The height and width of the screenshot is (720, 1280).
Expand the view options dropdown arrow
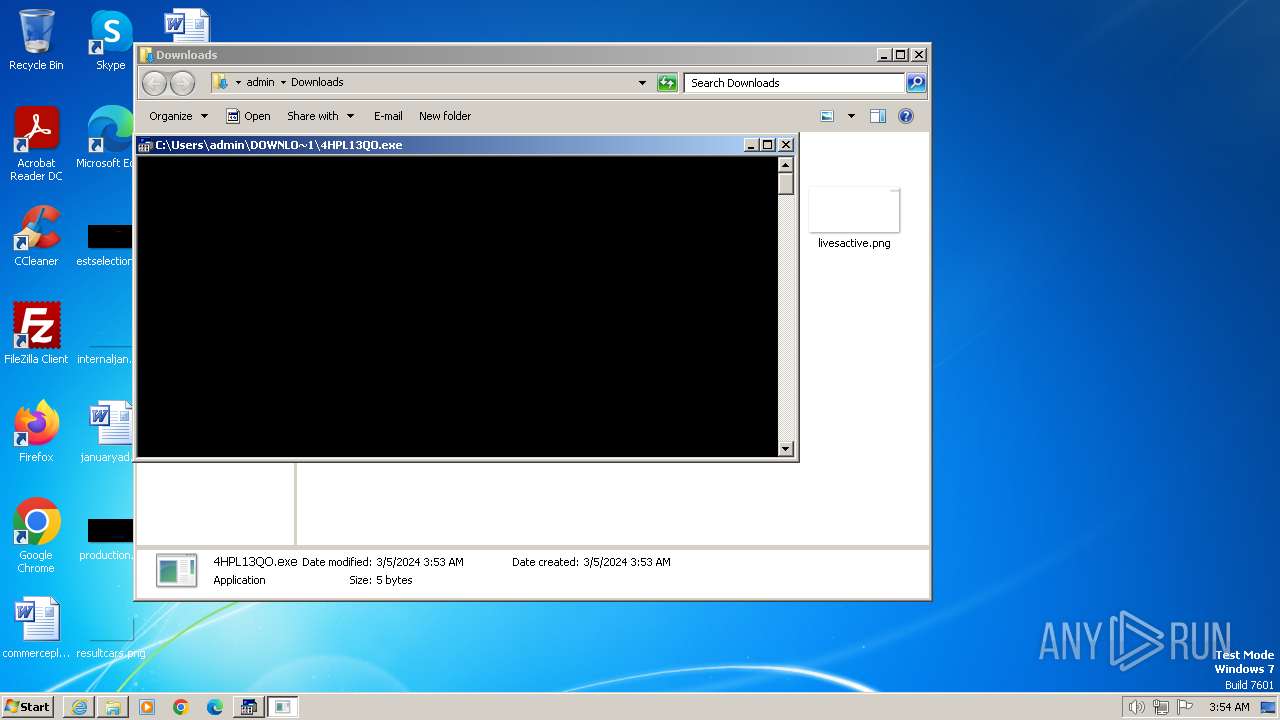pyautogui.click(x=851, y=116)
